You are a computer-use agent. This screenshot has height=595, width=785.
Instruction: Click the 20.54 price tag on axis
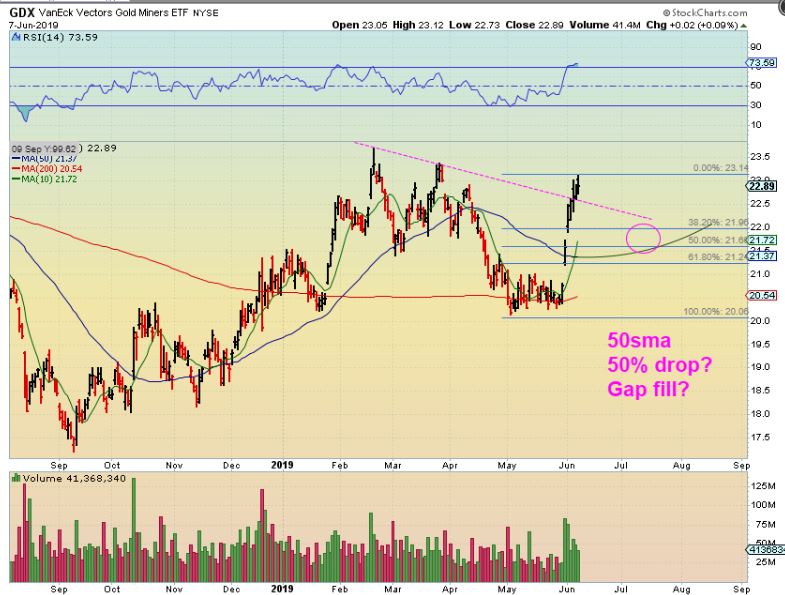(x=762, y=295)
